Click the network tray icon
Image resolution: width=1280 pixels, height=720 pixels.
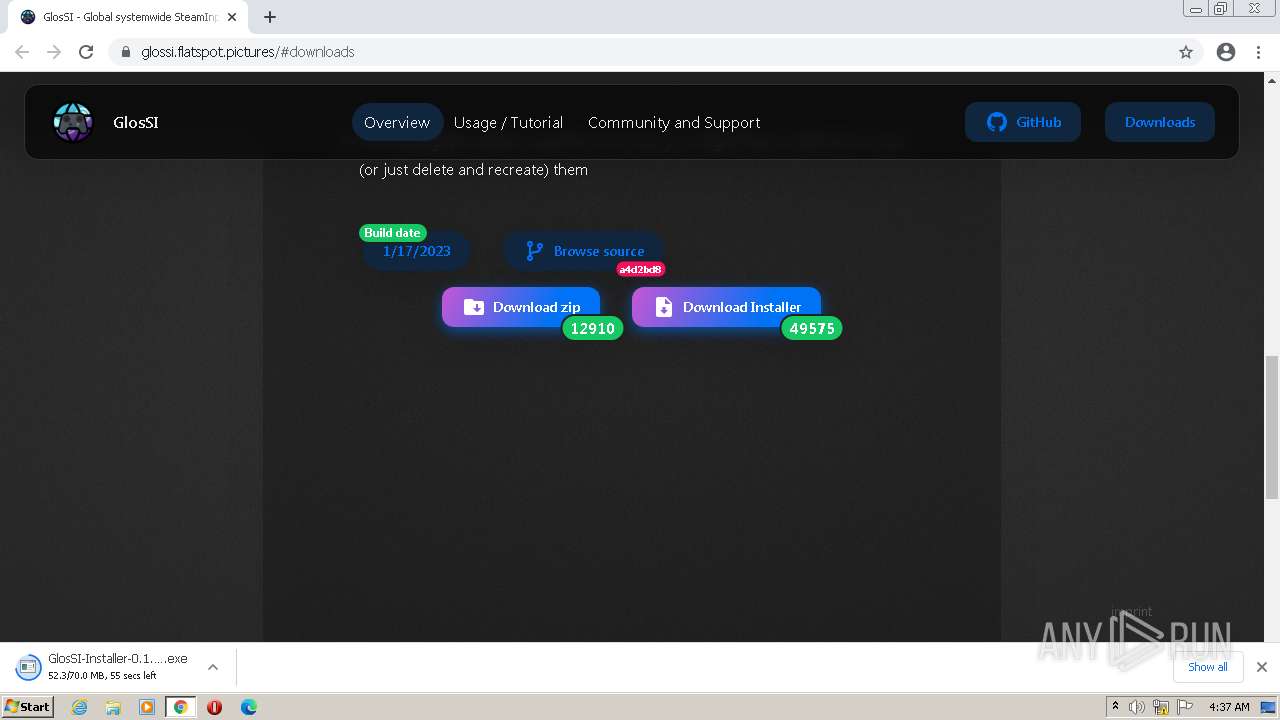coord(1161,707)
